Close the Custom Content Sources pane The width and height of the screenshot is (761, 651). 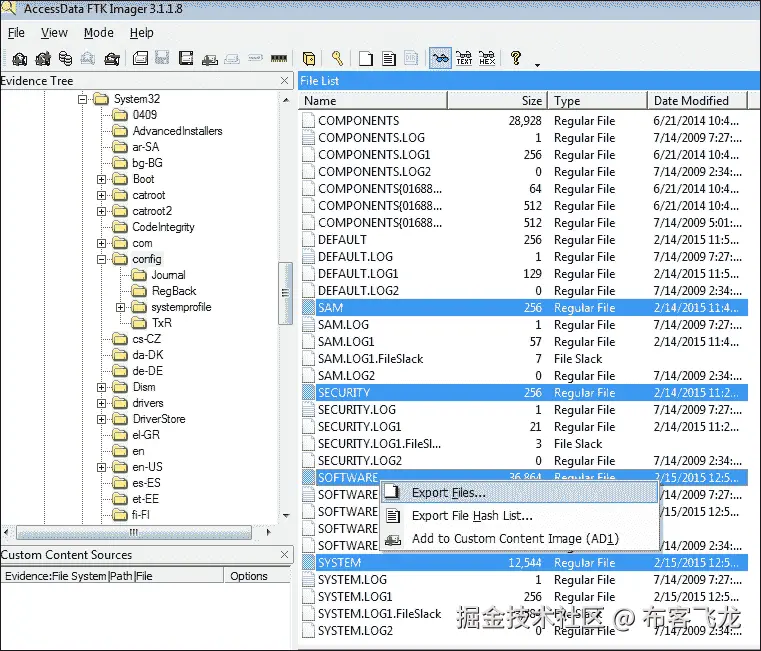point(285,554)
